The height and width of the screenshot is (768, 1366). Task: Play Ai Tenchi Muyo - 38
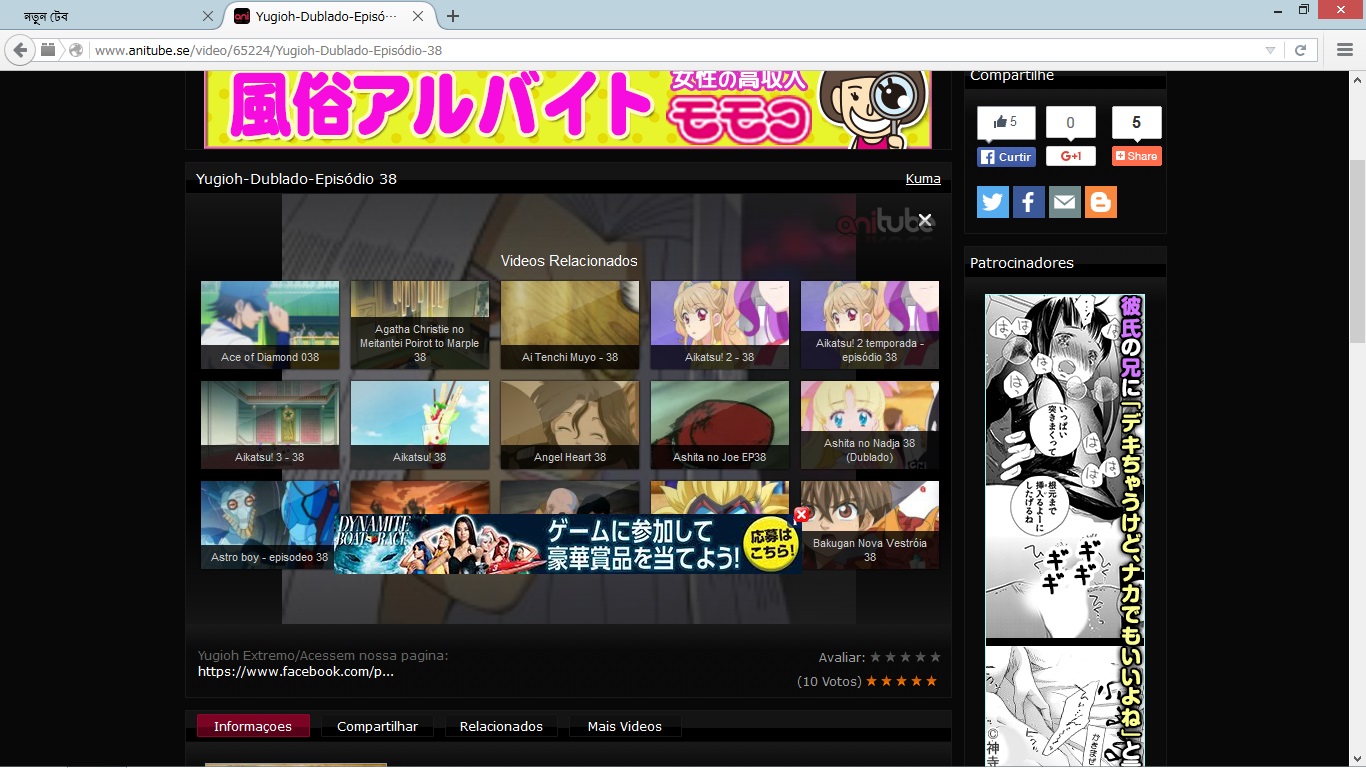pos(570,325)
